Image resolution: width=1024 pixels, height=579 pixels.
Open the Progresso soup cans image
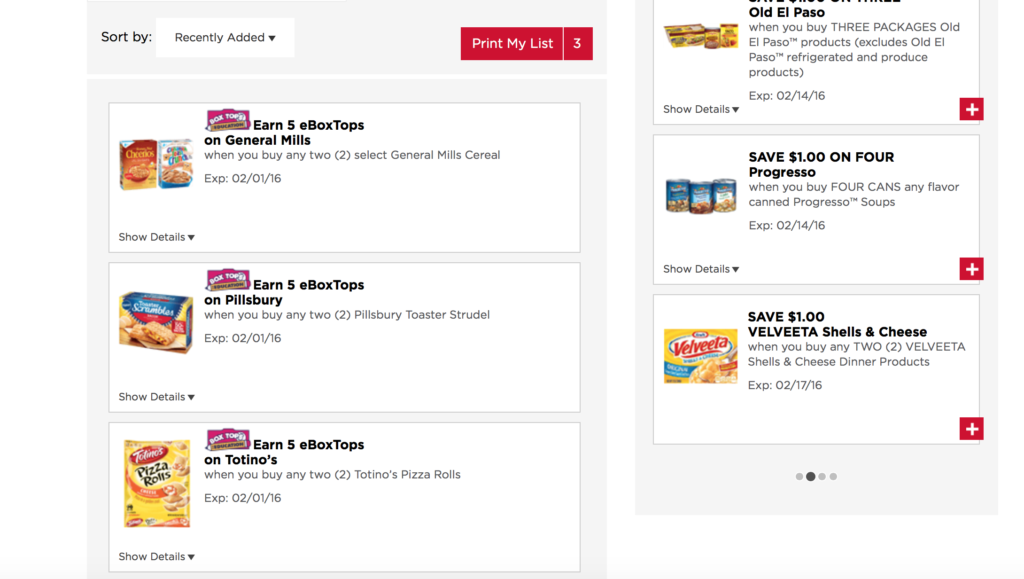701,195
